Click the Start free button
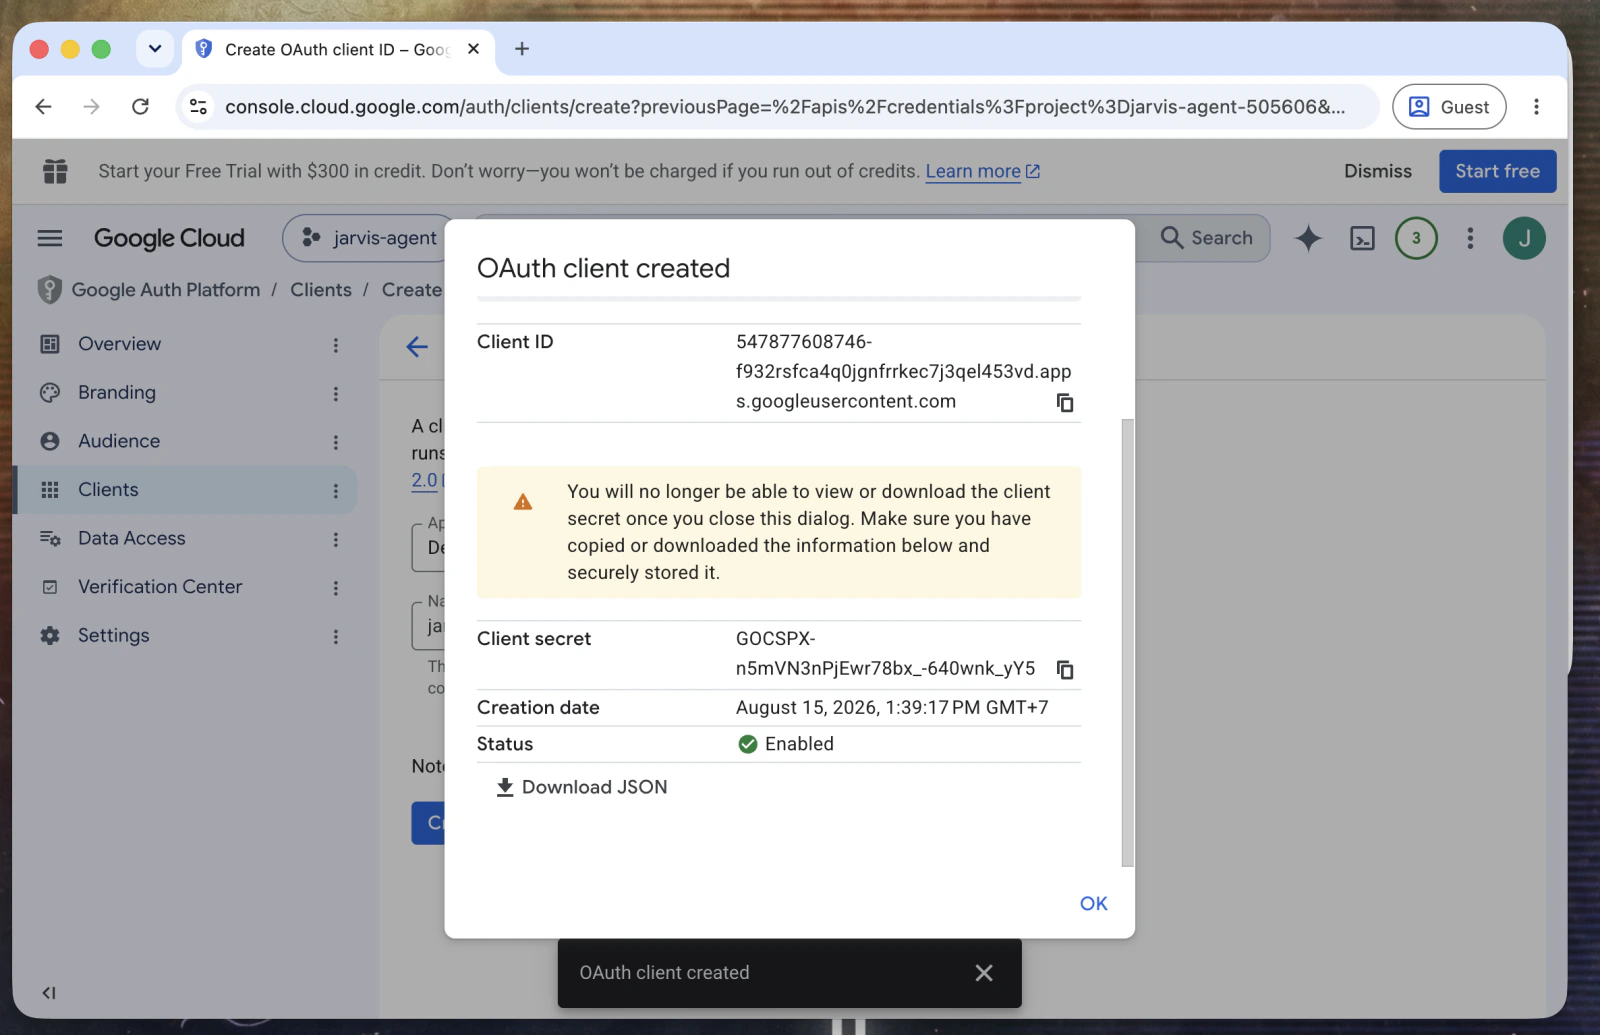 1497,171
